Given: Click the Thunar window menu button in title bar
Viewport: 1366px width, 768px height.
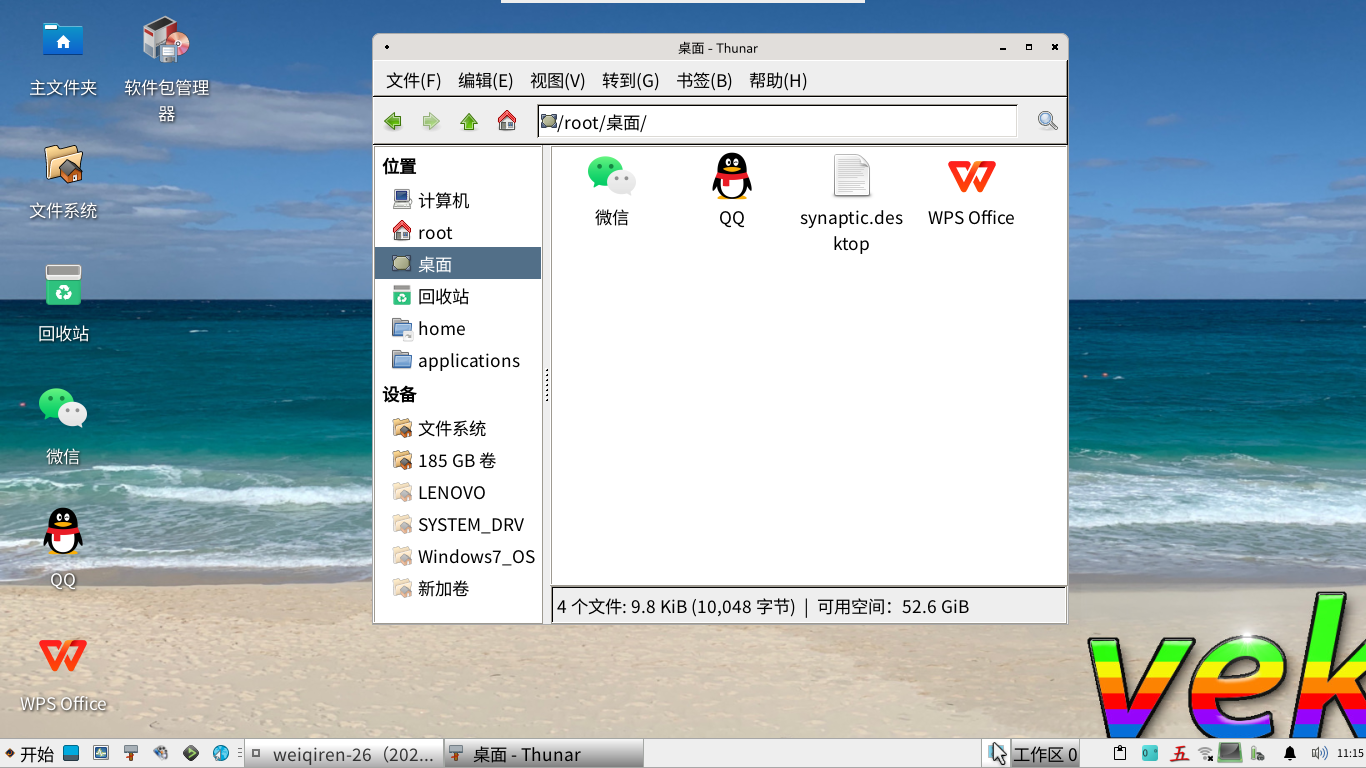Looking at the screenshot, I should point(386,47).
